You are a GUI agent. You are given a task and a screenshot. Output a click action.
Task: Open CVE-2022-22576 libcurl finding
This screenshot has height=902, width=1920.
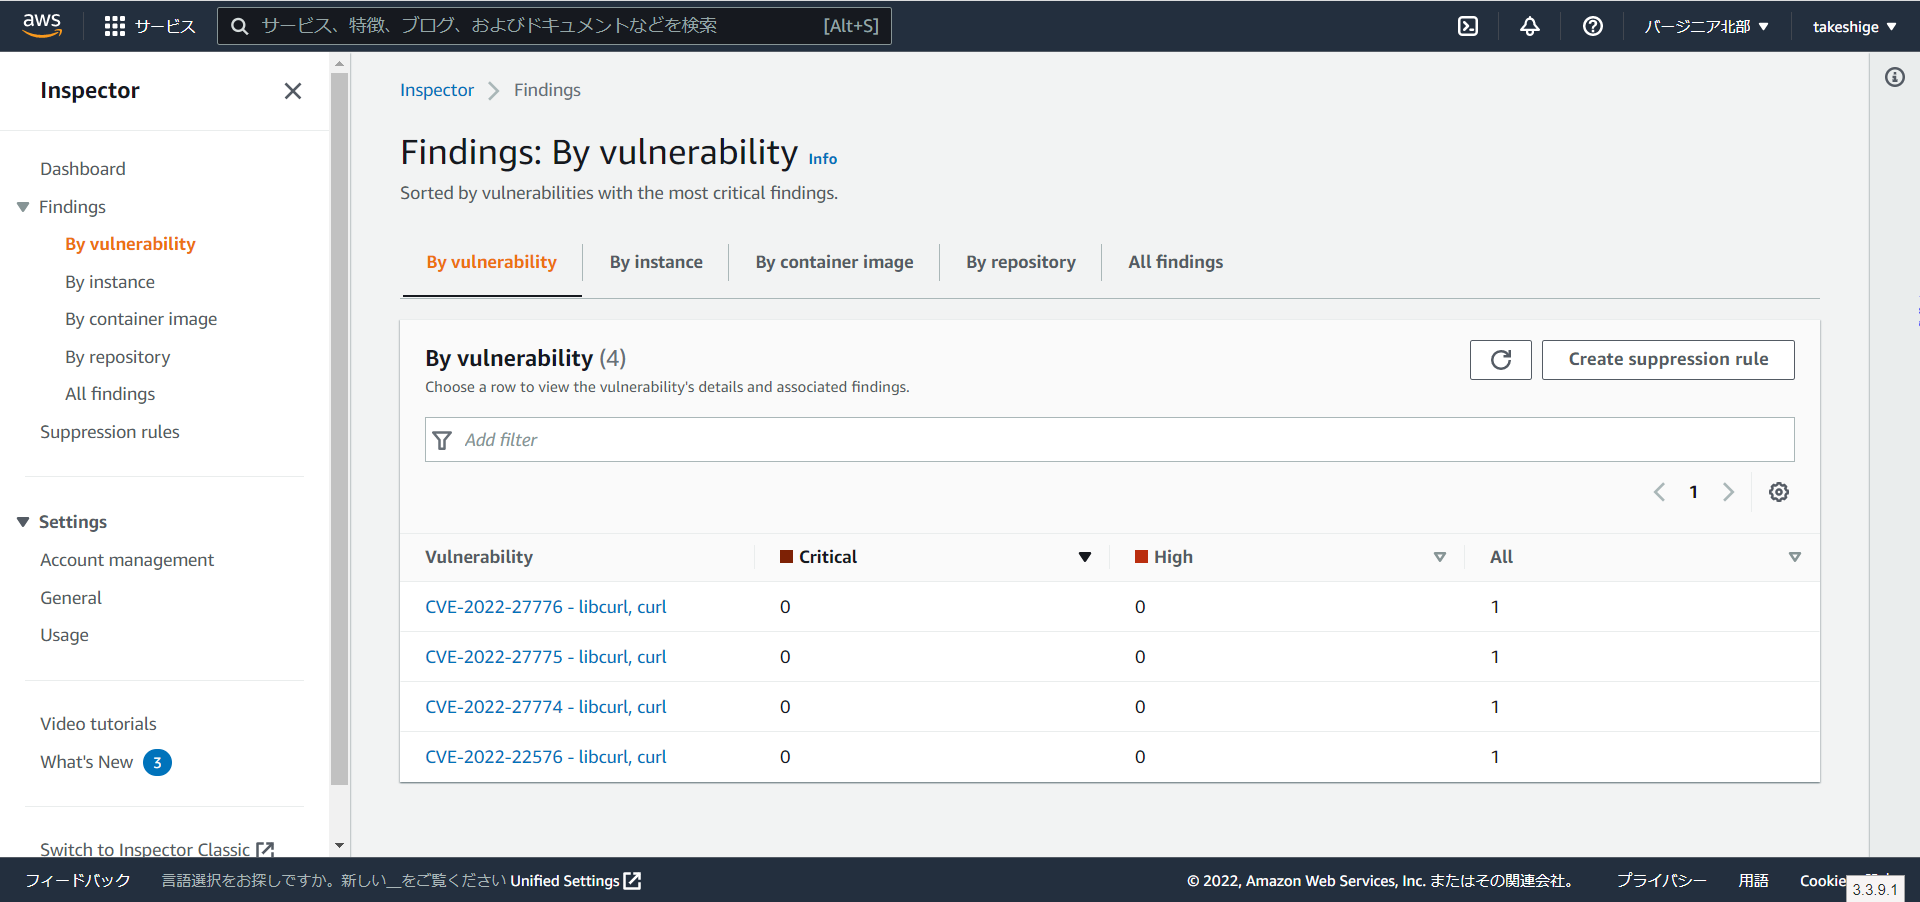[546, 757]
